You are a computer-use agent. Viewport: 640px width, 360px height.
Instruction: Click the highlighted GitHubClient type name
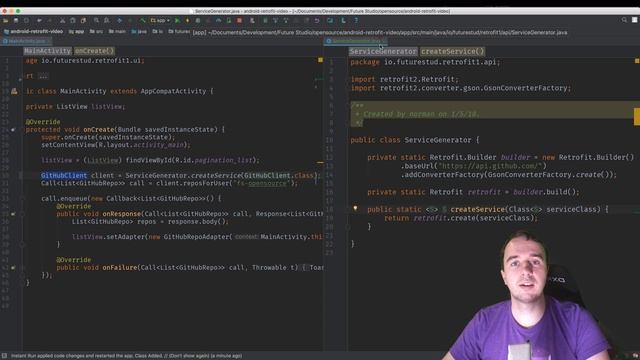pyautogui.click(x=64, y=176)
